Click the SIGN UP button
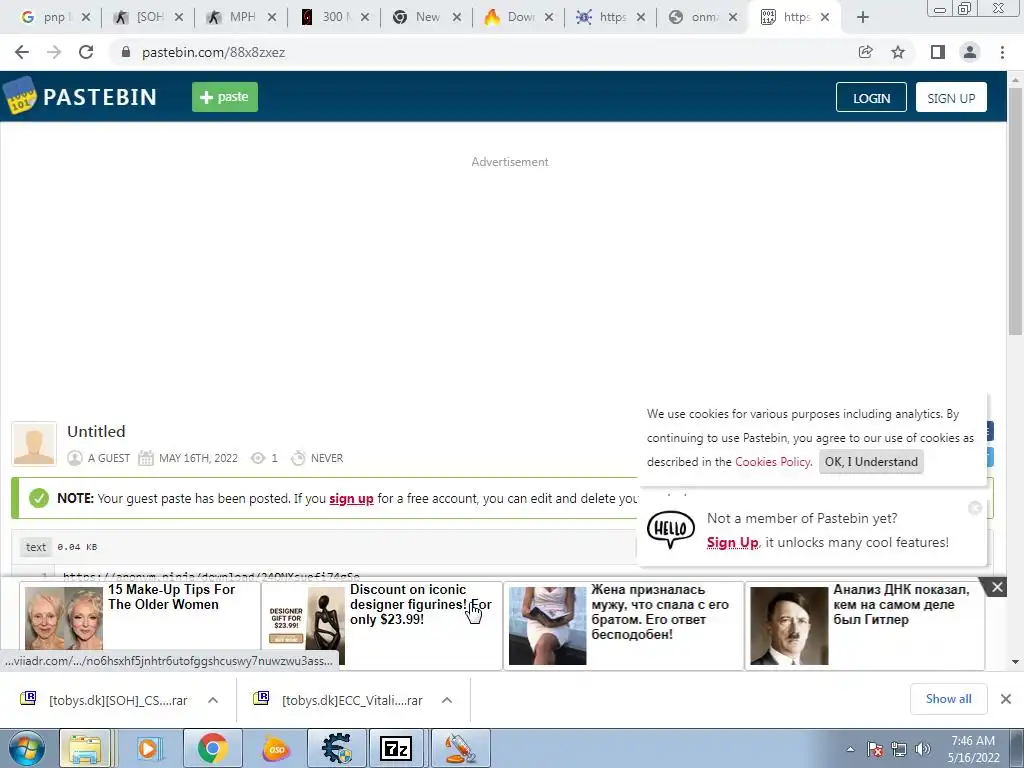This screenshot has height=768, width=1024. pyautogui.click(x=951, y=97)
